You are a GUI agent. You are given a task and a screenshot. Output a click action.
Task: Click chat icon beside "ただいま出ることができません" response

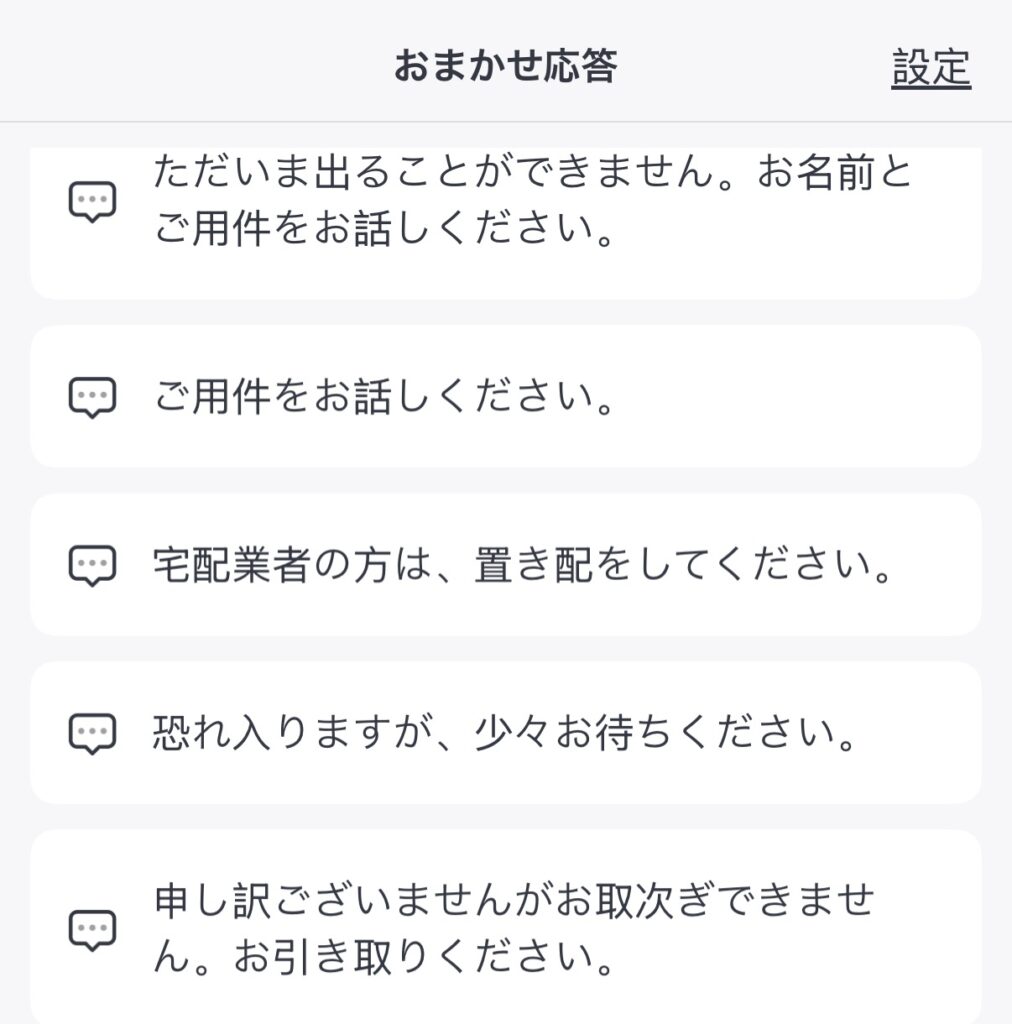[92, 203]
